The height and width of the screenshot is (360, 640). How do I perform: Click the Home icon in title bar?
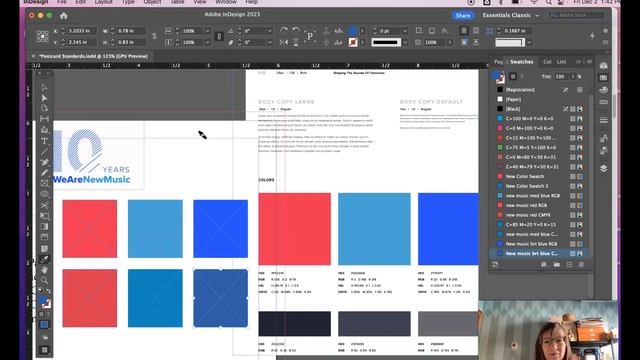64,16
